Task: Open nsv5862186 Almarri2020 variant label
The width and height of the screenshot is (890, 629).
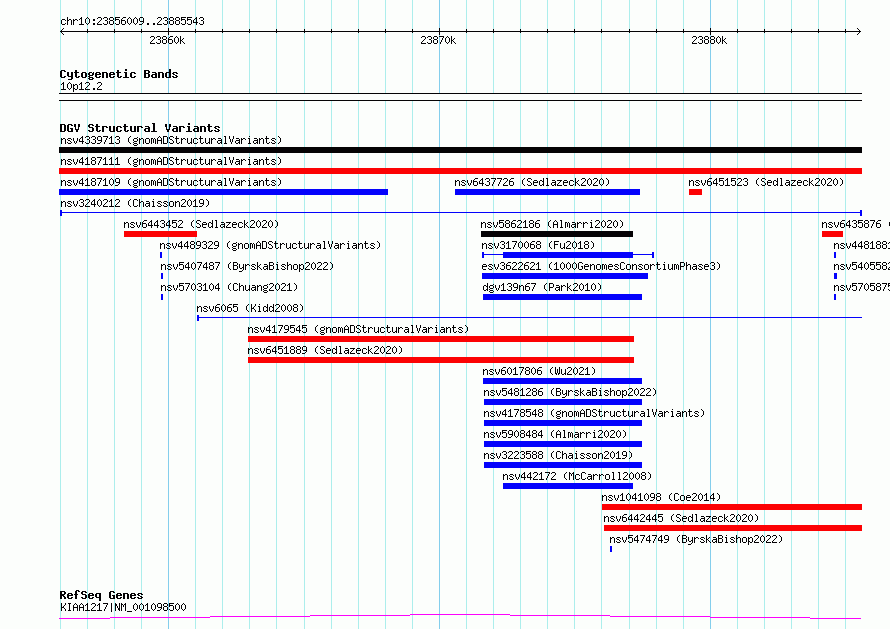Action: click(552, 224)
